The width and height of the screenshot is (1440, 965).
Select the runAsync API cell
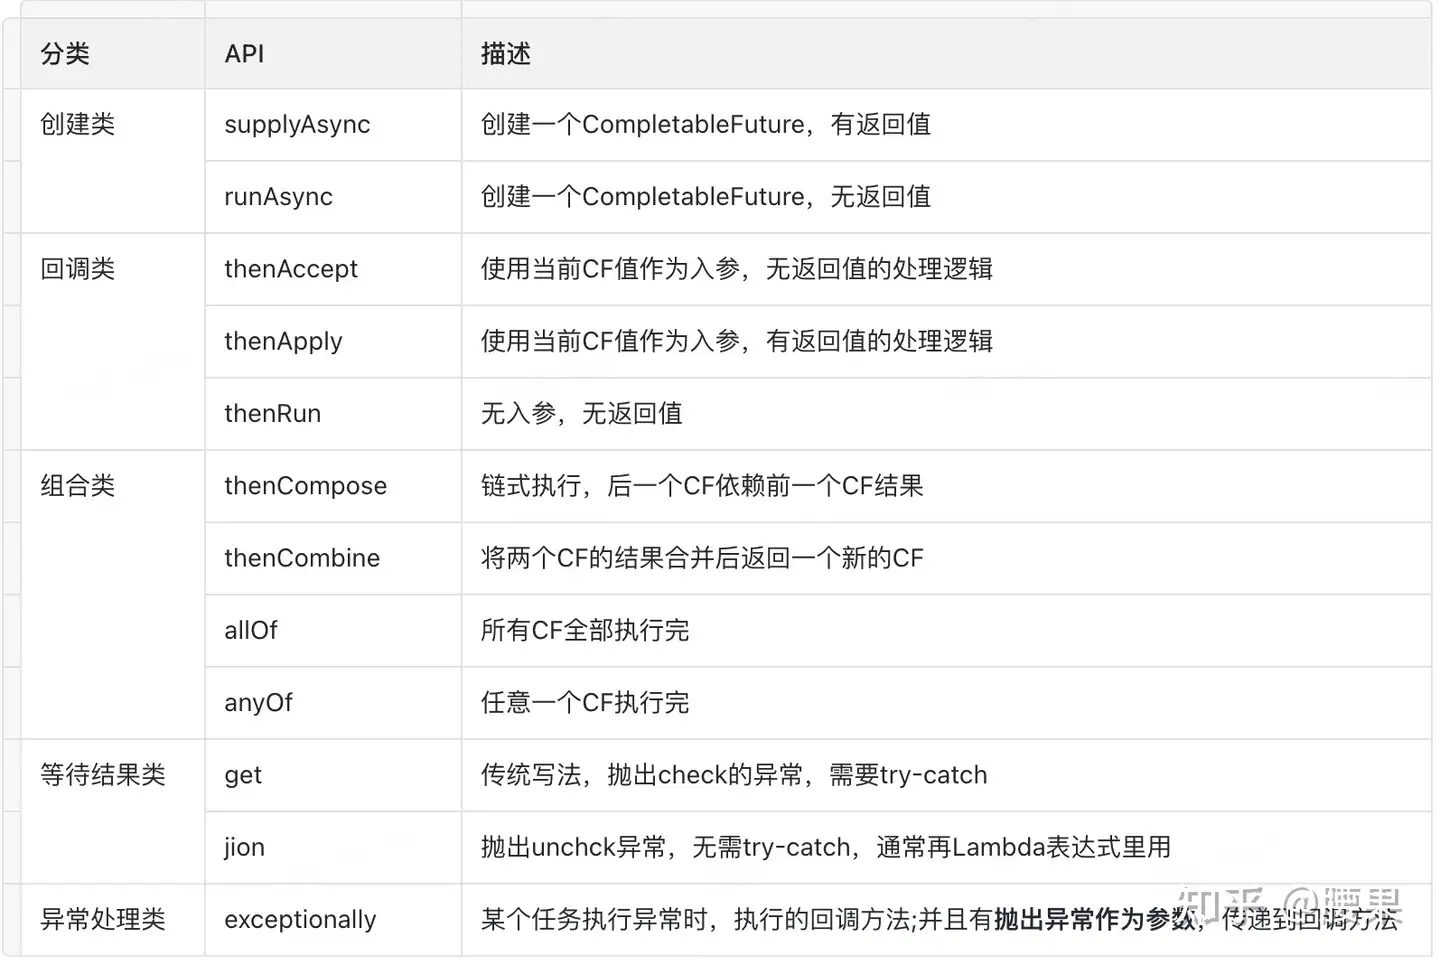(278, 197)
